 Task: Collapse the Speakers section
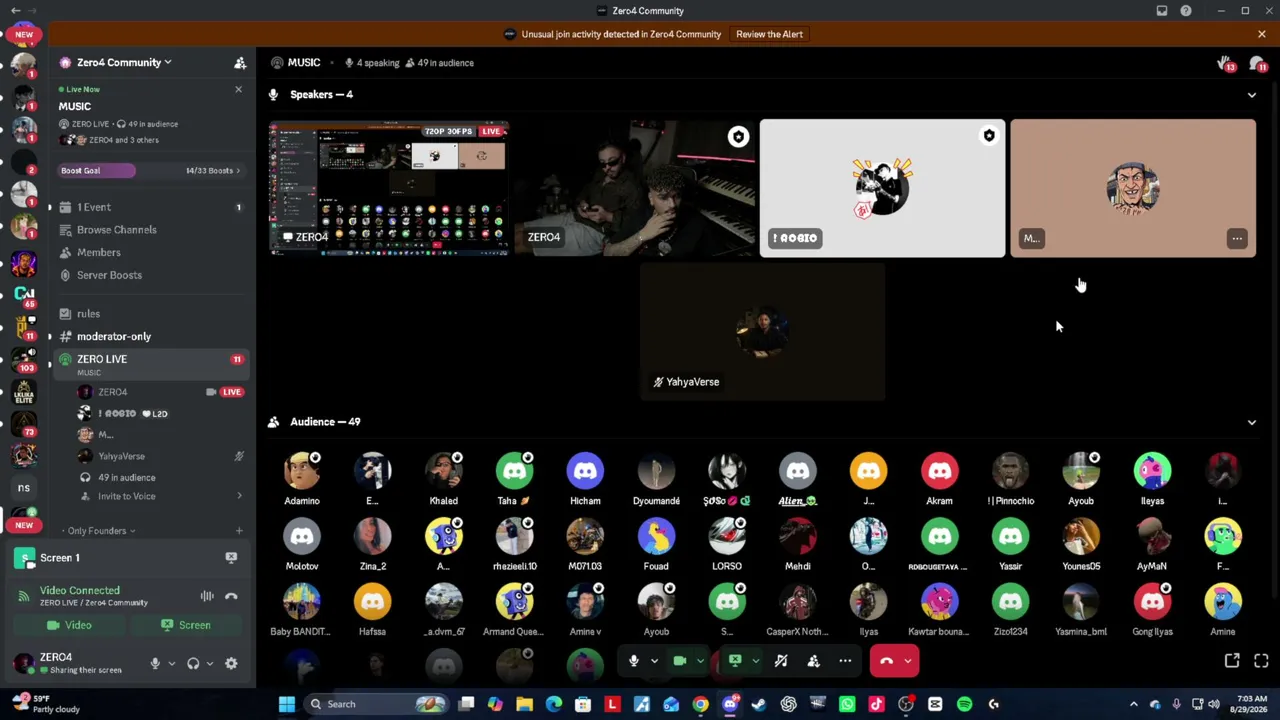pyautogui.click(x=1251, y=95)
